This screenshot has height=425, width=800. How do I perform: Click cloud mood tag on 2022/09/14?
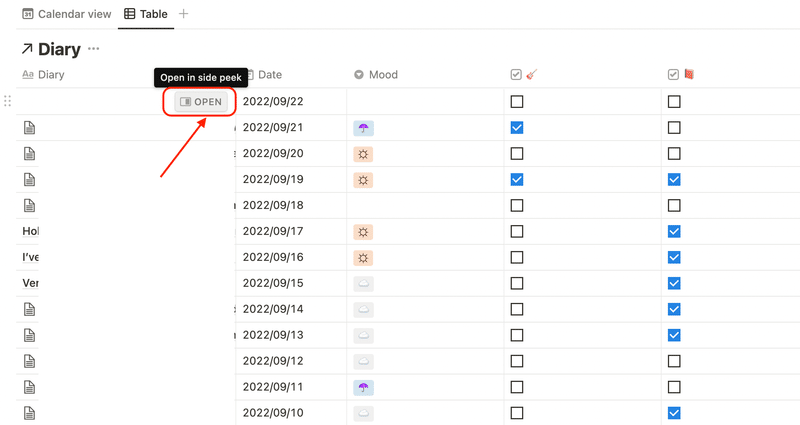pyautogui.click(x=363, y=310)
